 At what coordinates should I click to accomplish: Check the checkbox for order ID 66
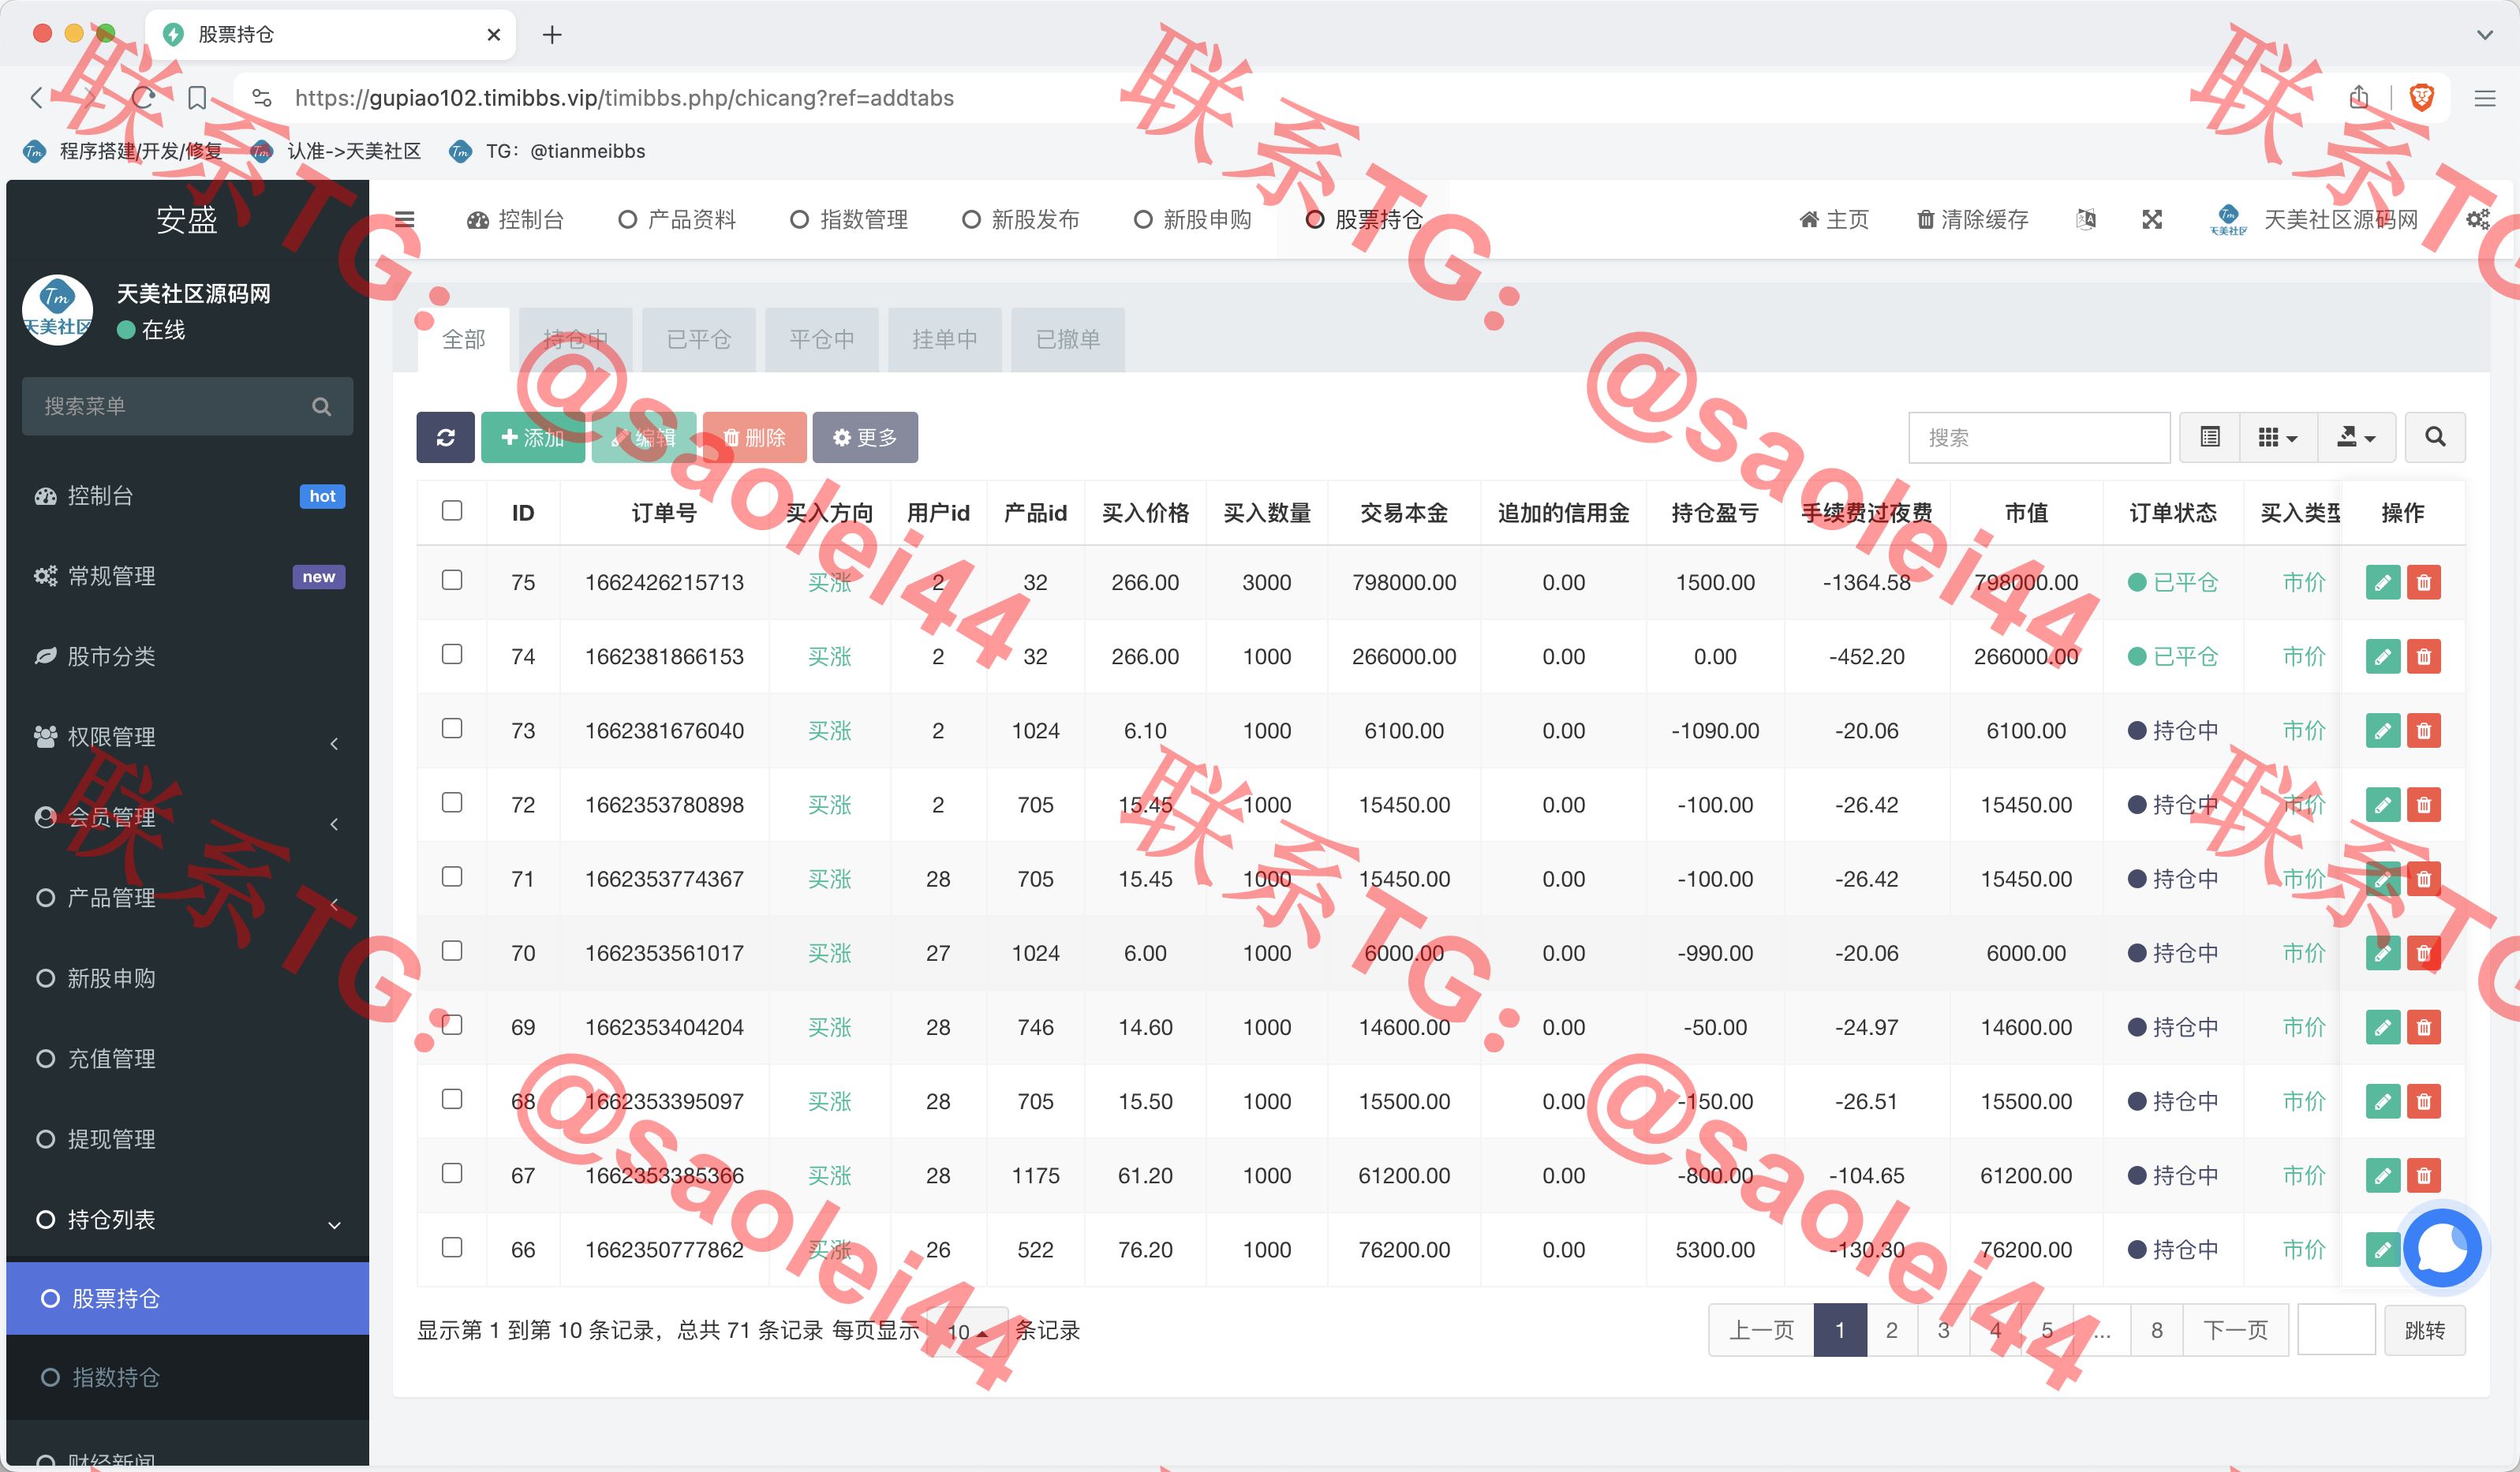452,1247
